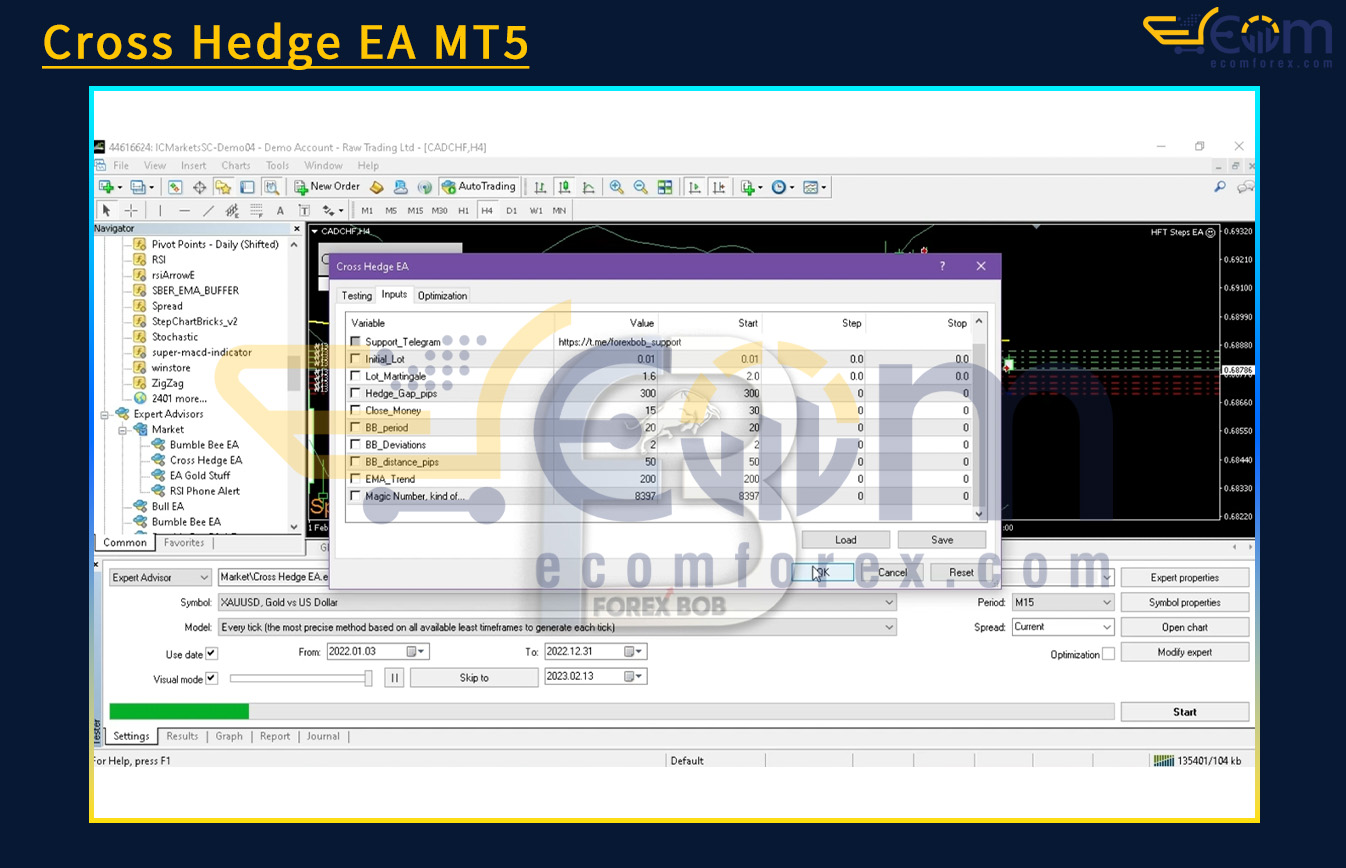The width and height of the screenshot is (1346, 868).
Task: Open the Journal tab of tester
Action: click(323, 736)
